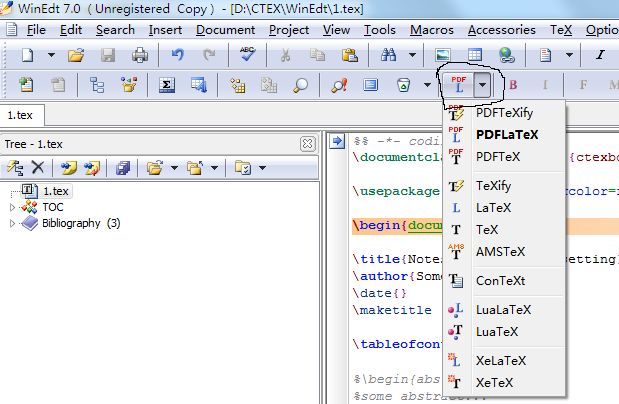Choose XeTeX from the compiler list
619x404 pixels.
coord(505,383)
